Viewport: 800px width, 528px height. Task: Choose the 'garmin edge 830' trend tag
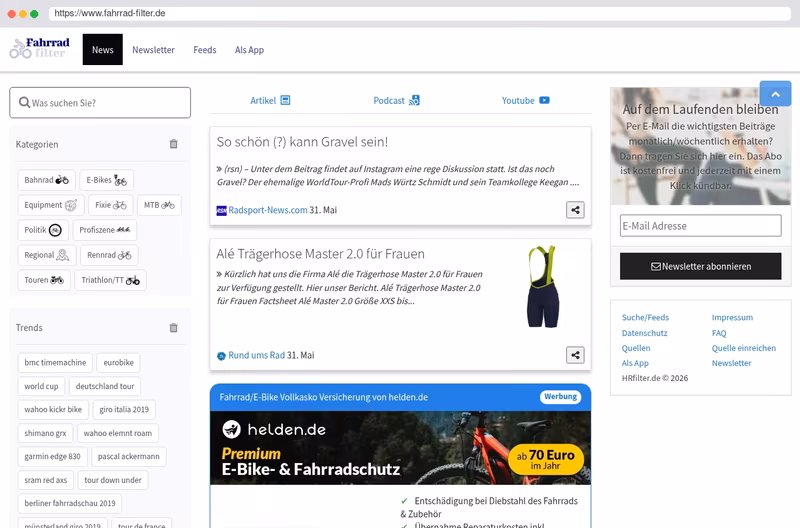pyautogui.click(x=53, y=457)
